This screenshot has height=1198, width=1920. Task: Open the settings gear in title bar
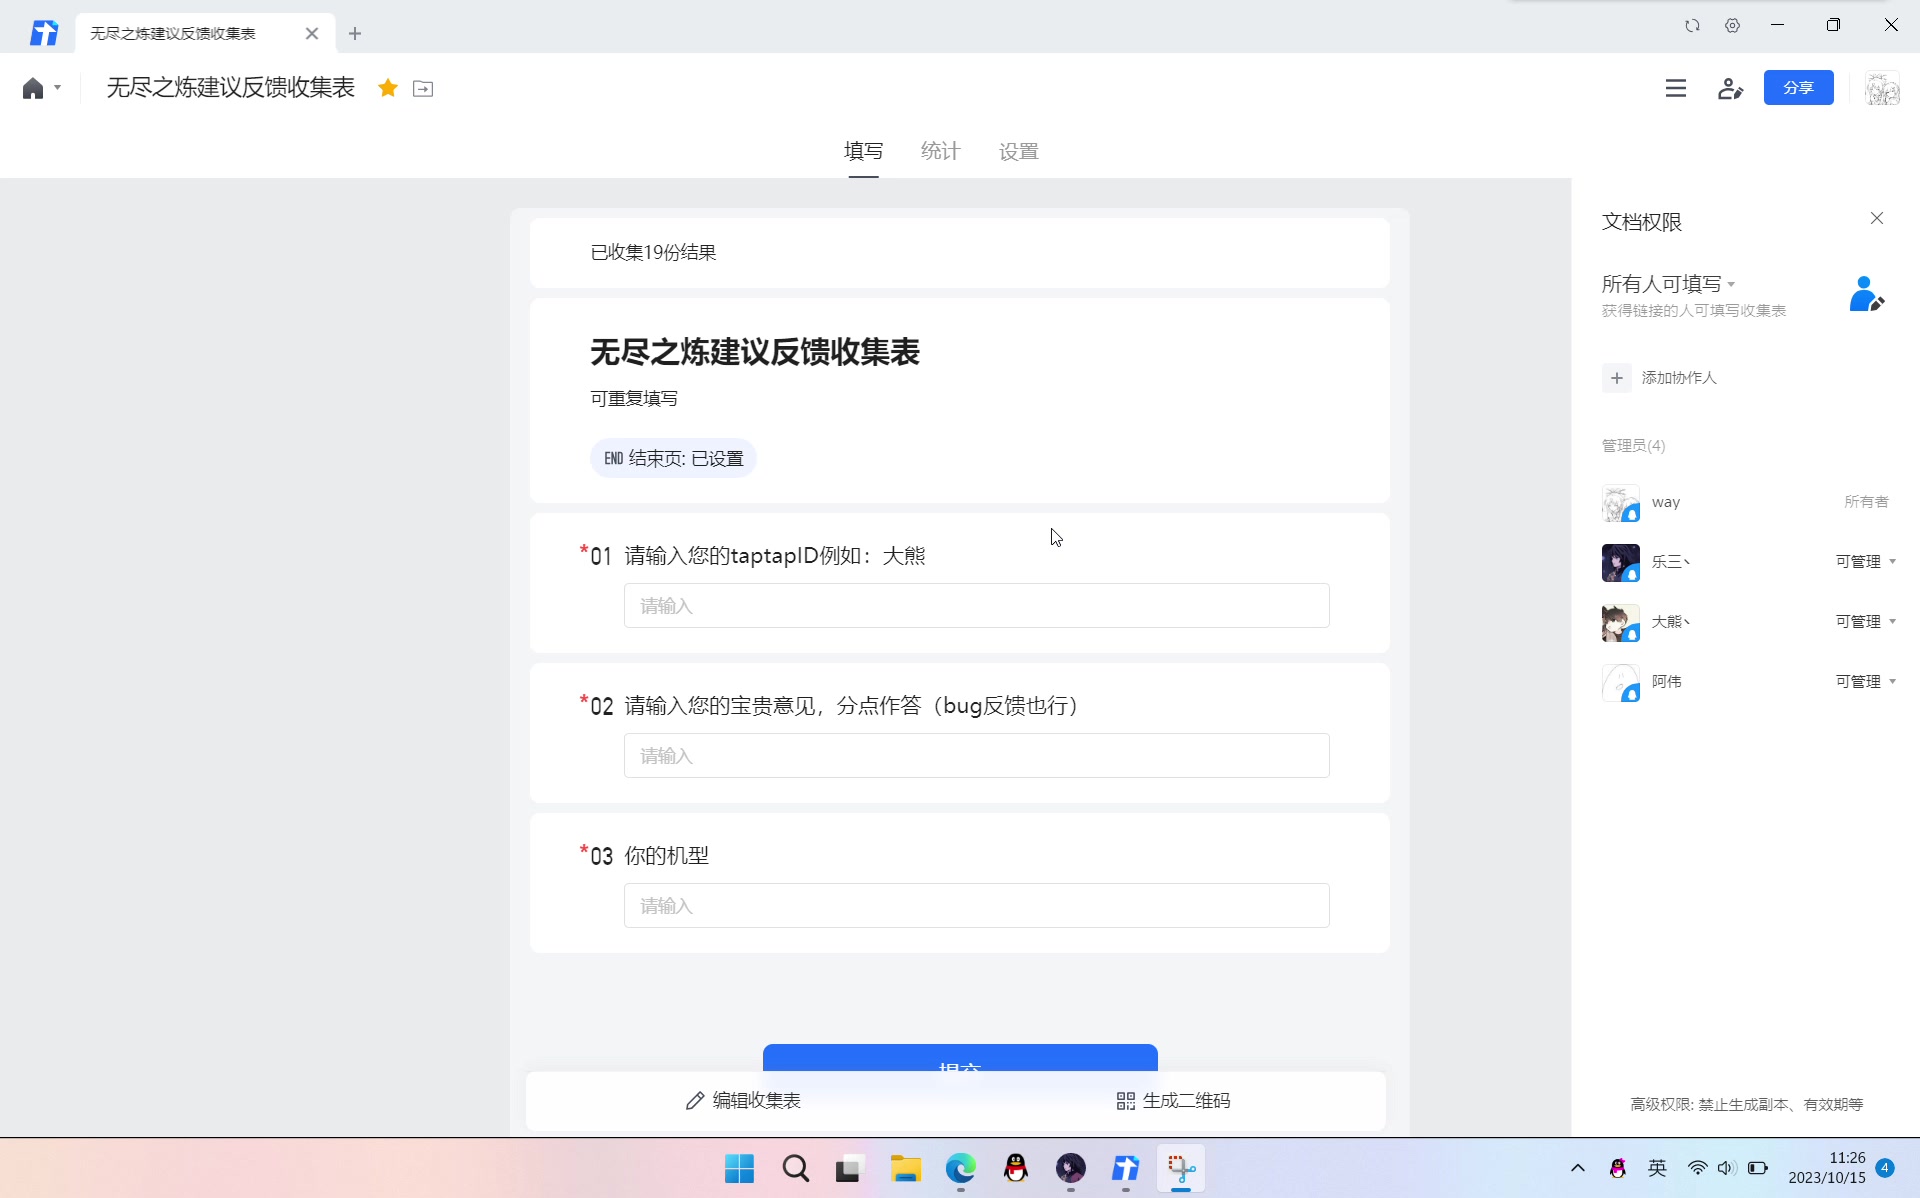1732,26
